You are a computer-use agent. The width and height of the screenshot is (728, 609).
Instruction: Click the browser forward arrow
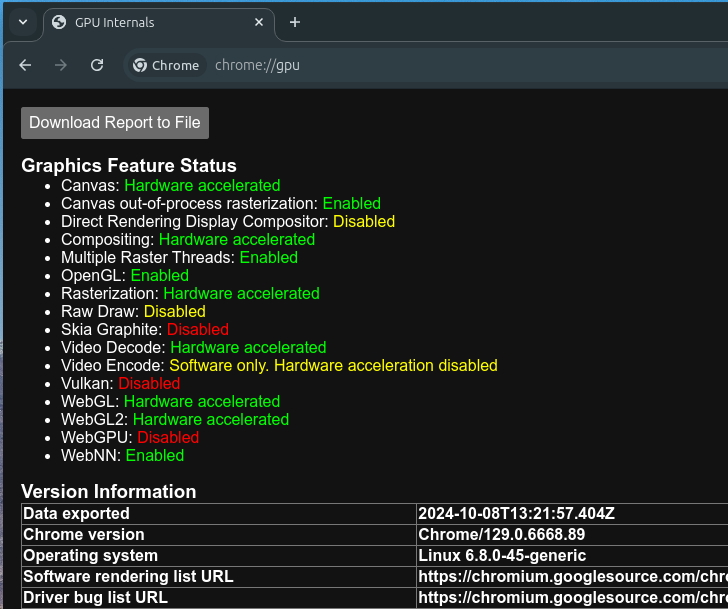[x=61, y=65]
